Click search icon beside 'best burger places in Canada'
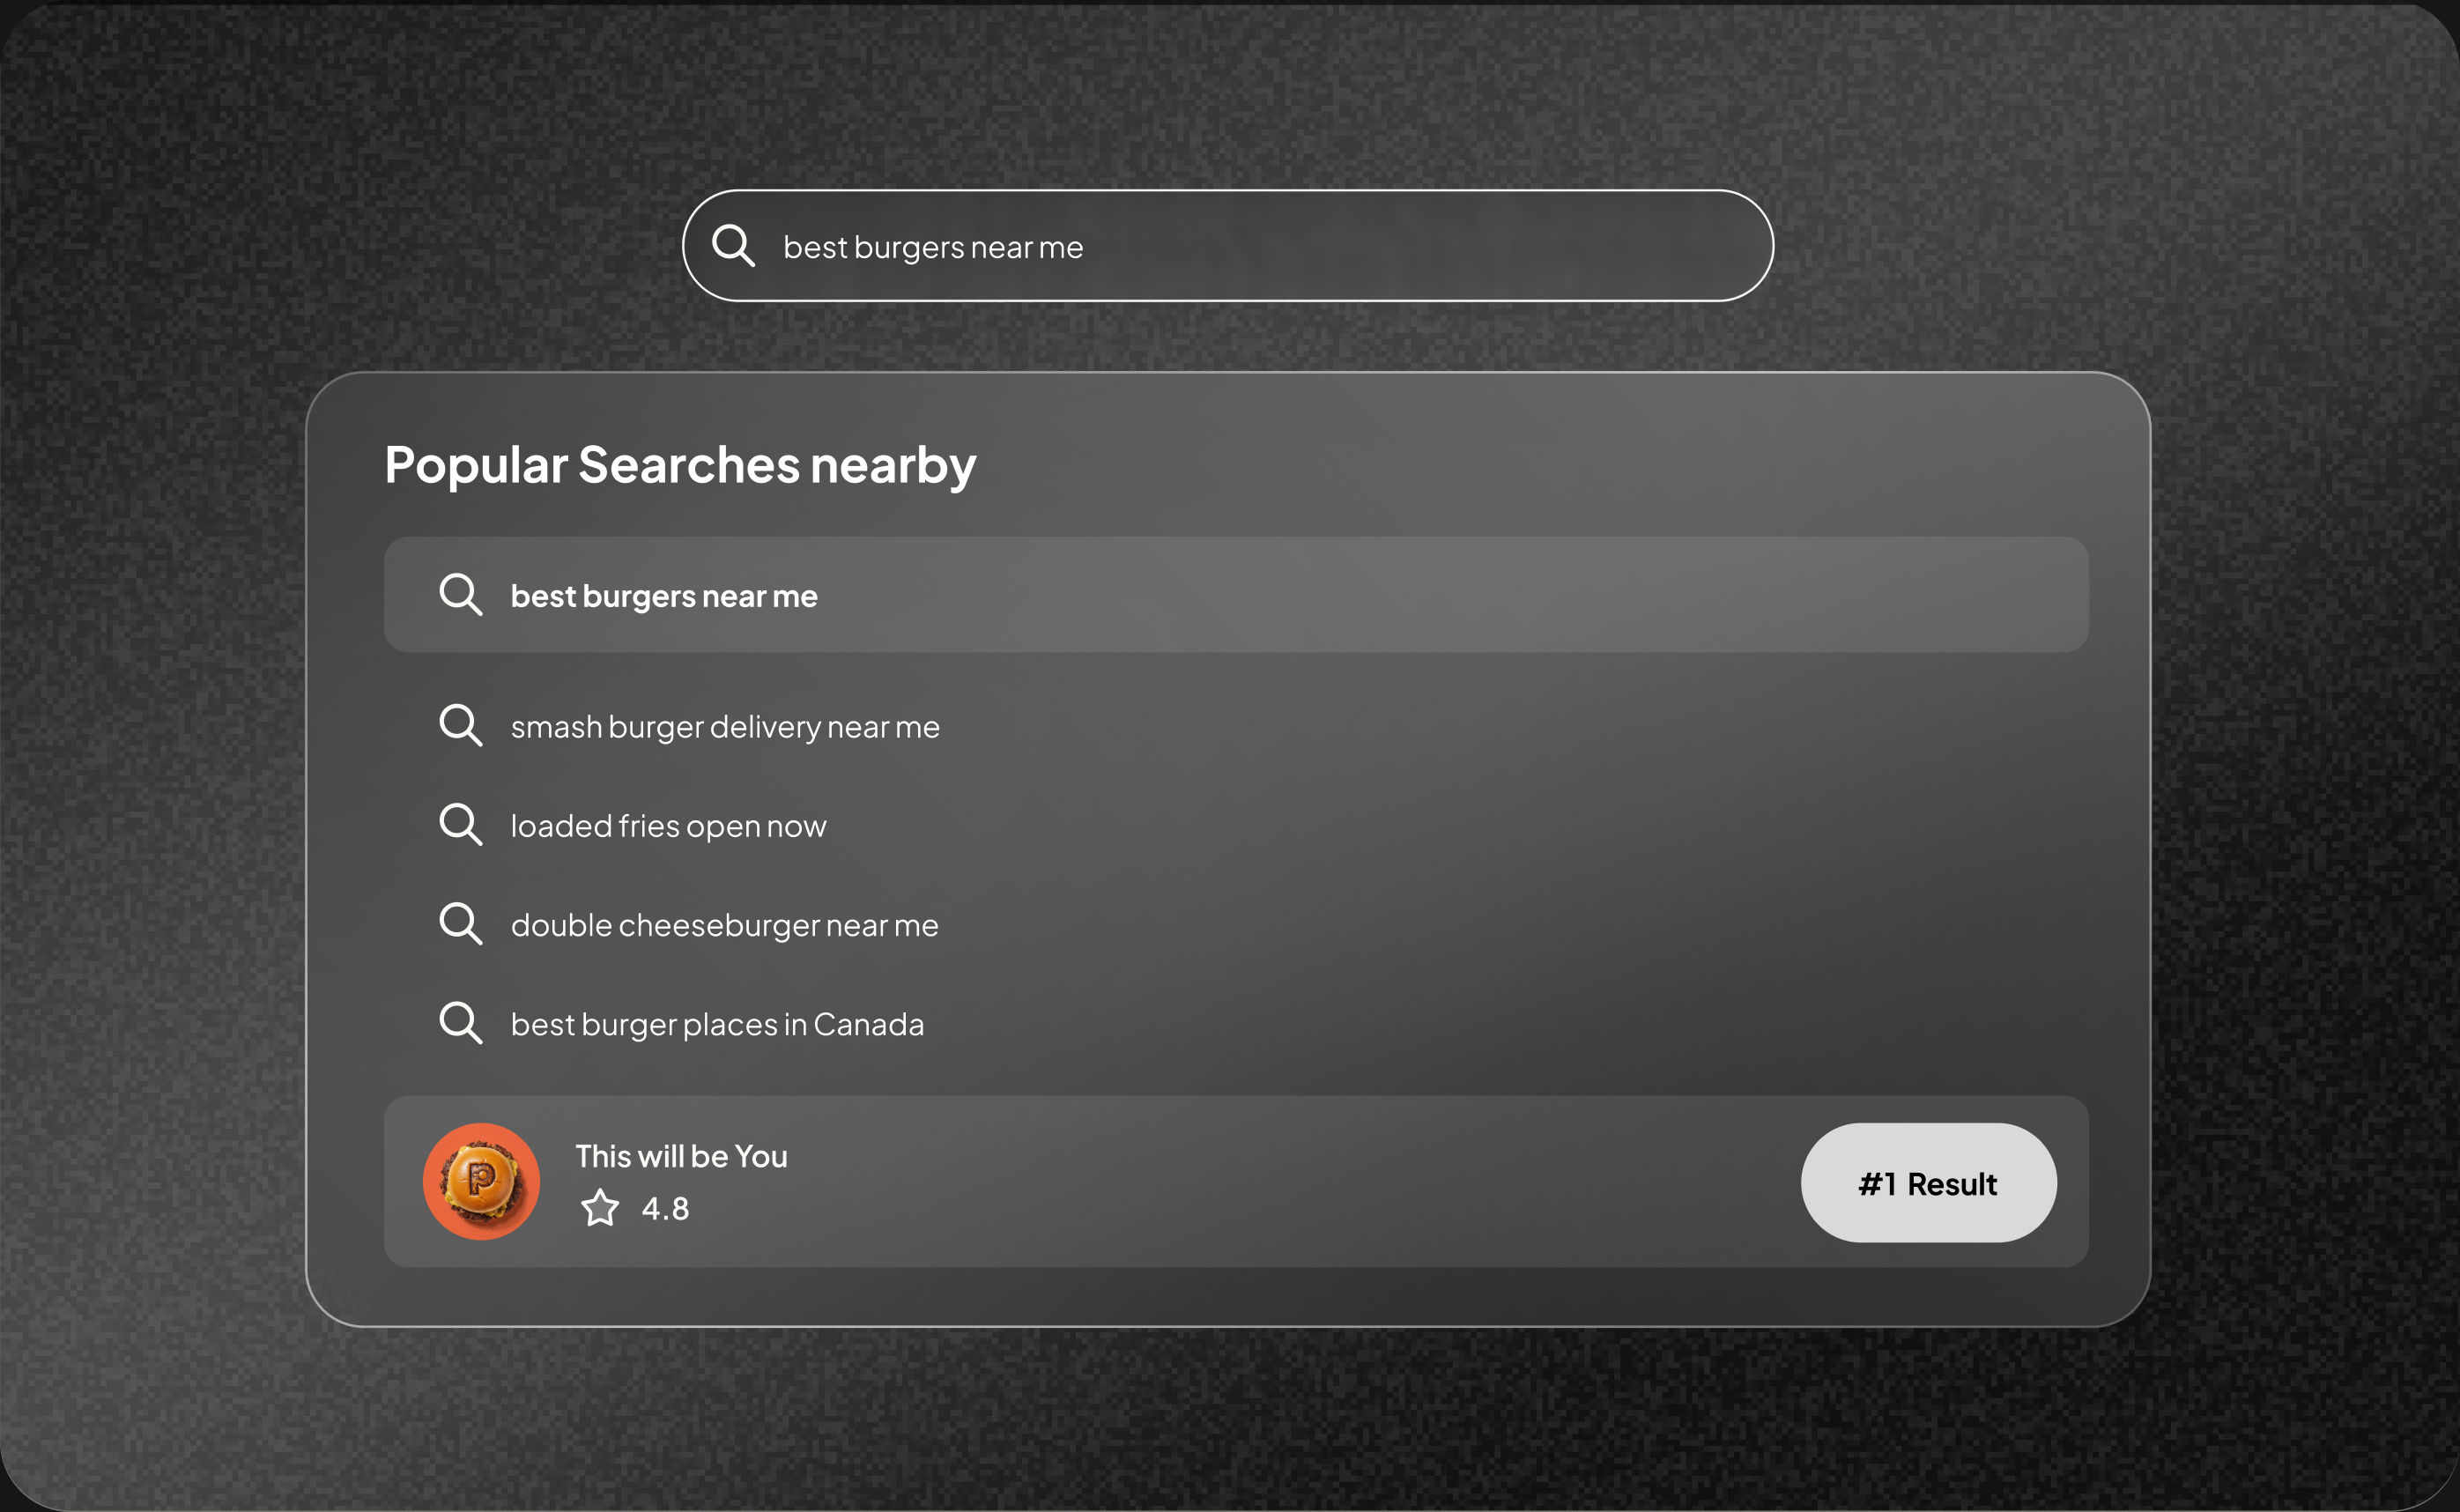This screenshot has height=1512, width=2460. pos(461,1022)
